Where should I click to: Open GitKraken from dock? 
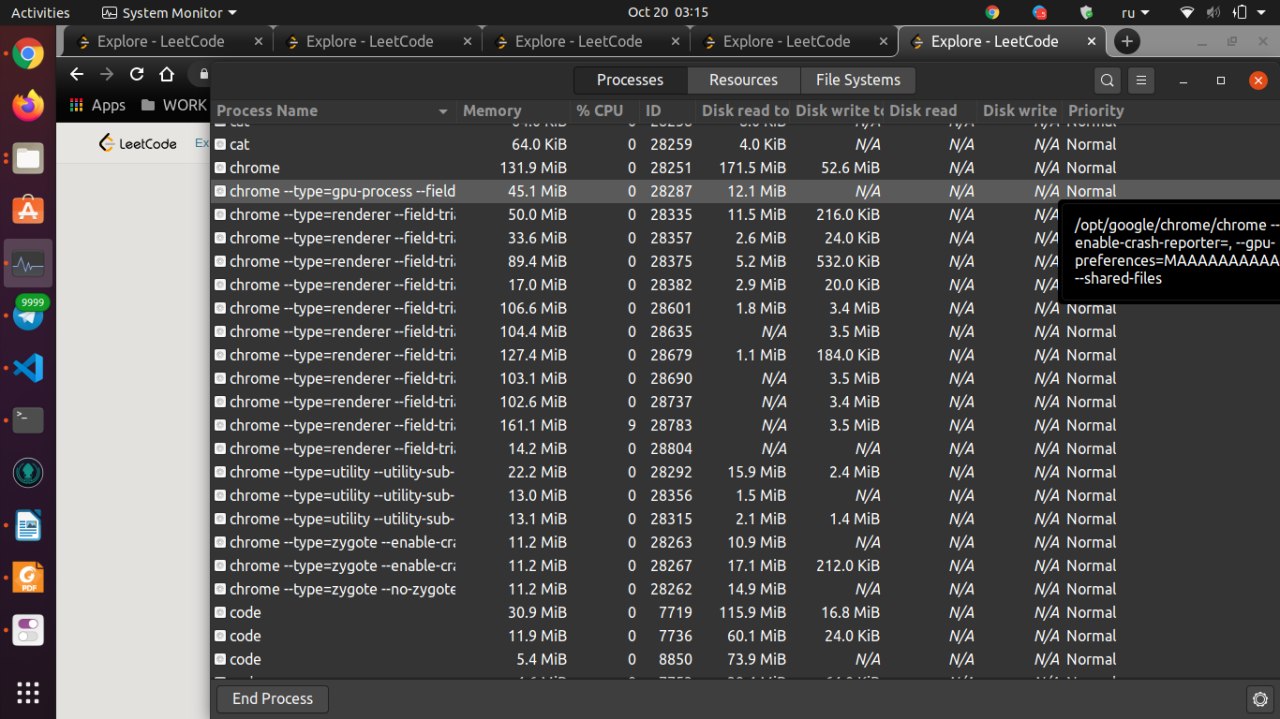(x=28, y=472)
